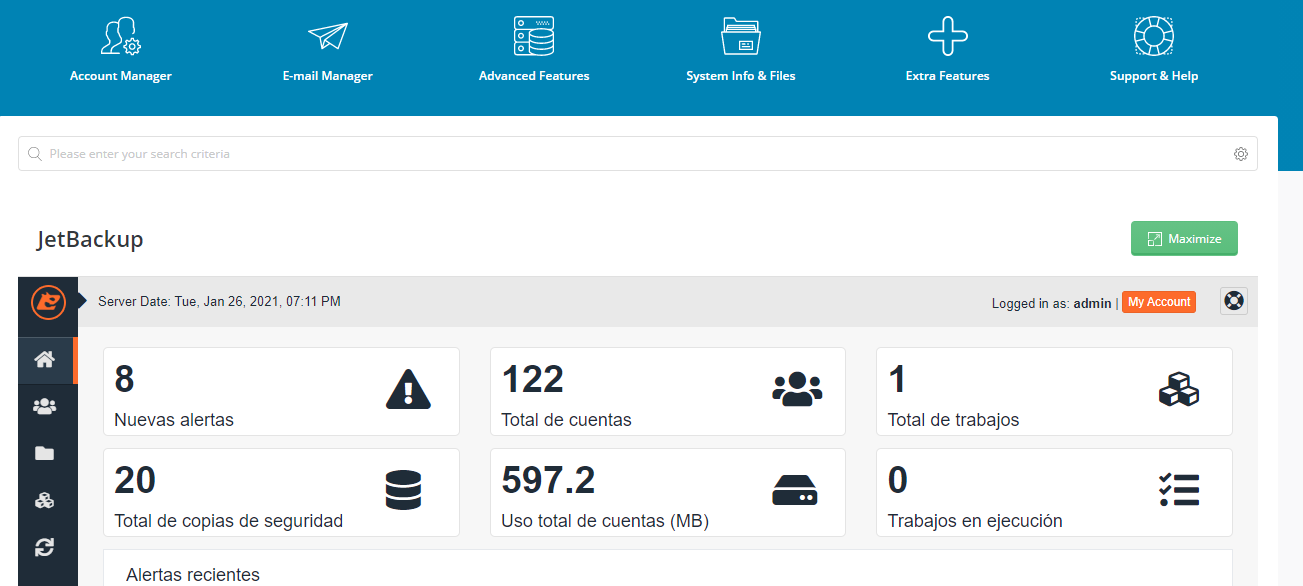1303x586 pixels.
Task: Click the database stack icon
Action: click(x=403, y=490)
